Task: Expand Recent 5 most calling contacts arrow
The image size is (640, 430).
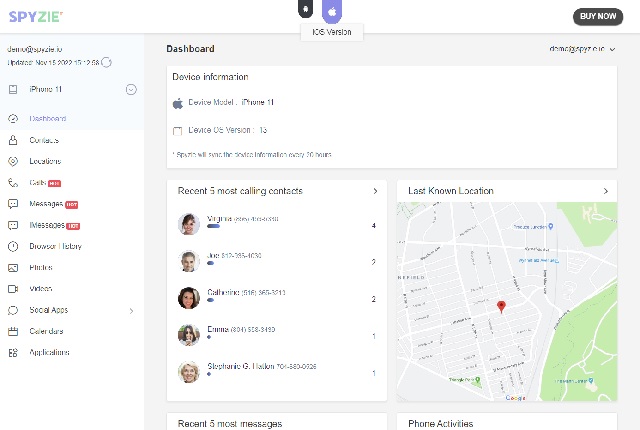Action: 375,191
